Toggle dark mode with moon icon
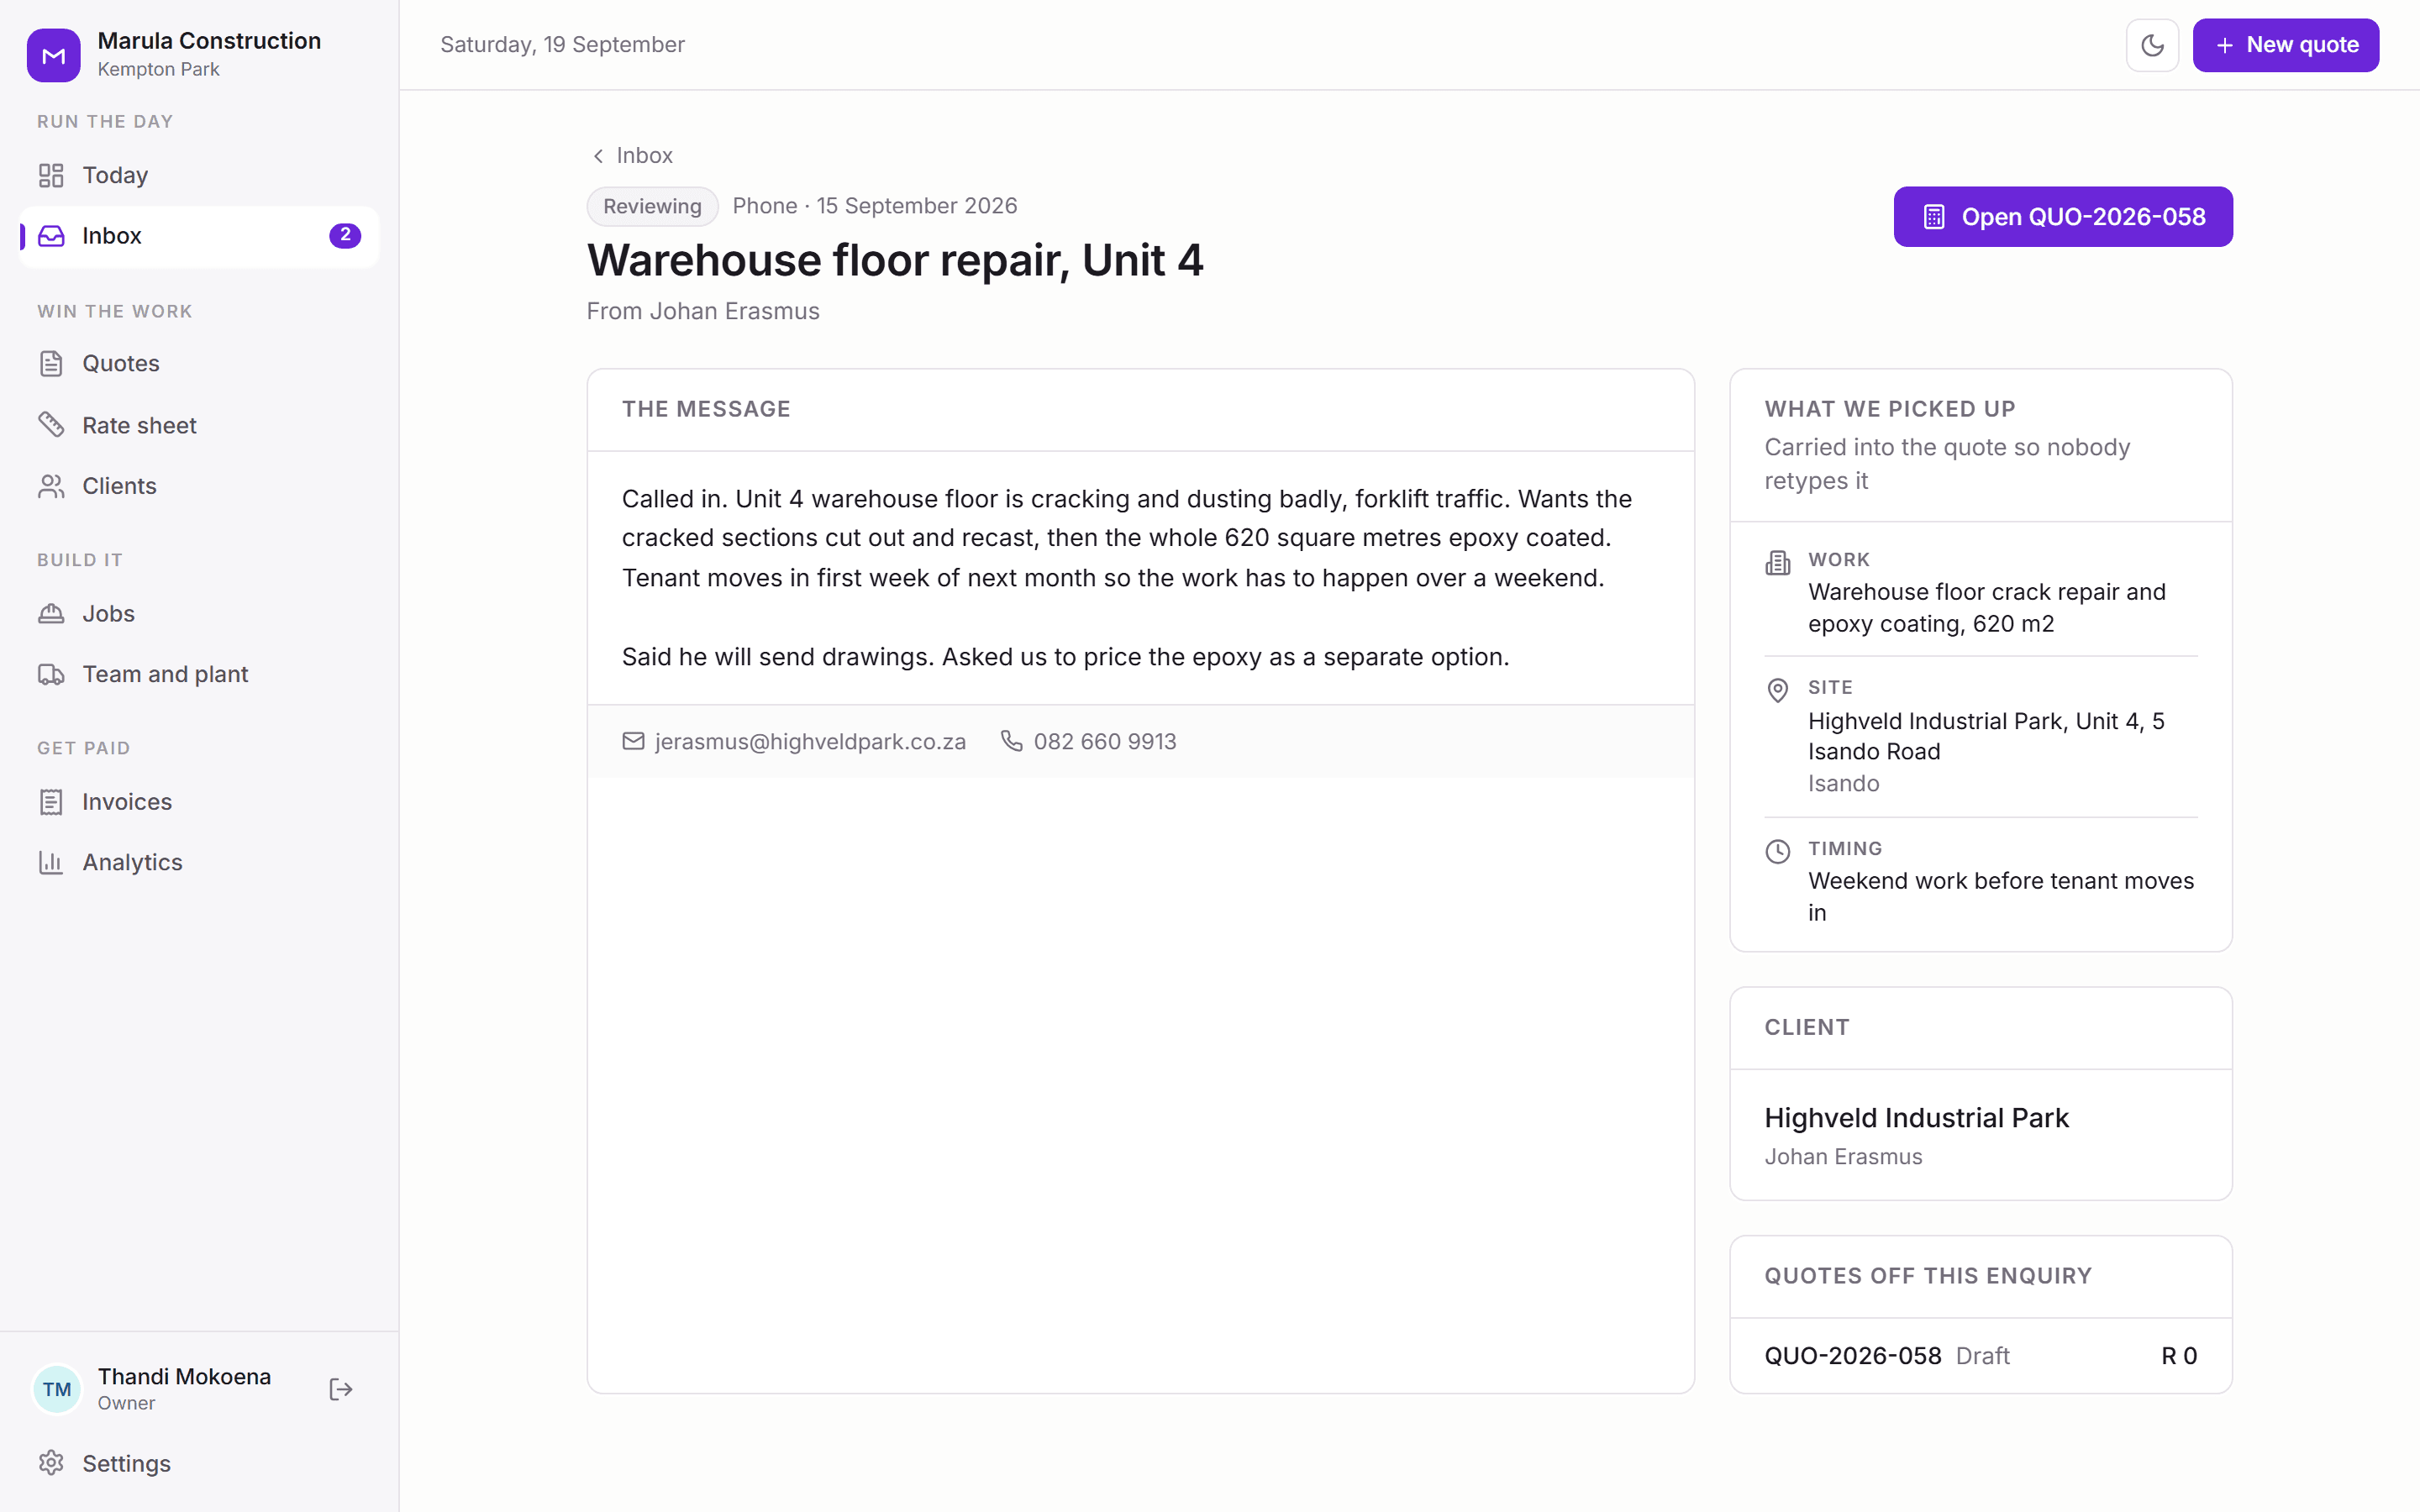 pyautogui.click(x=2152, y=45)
